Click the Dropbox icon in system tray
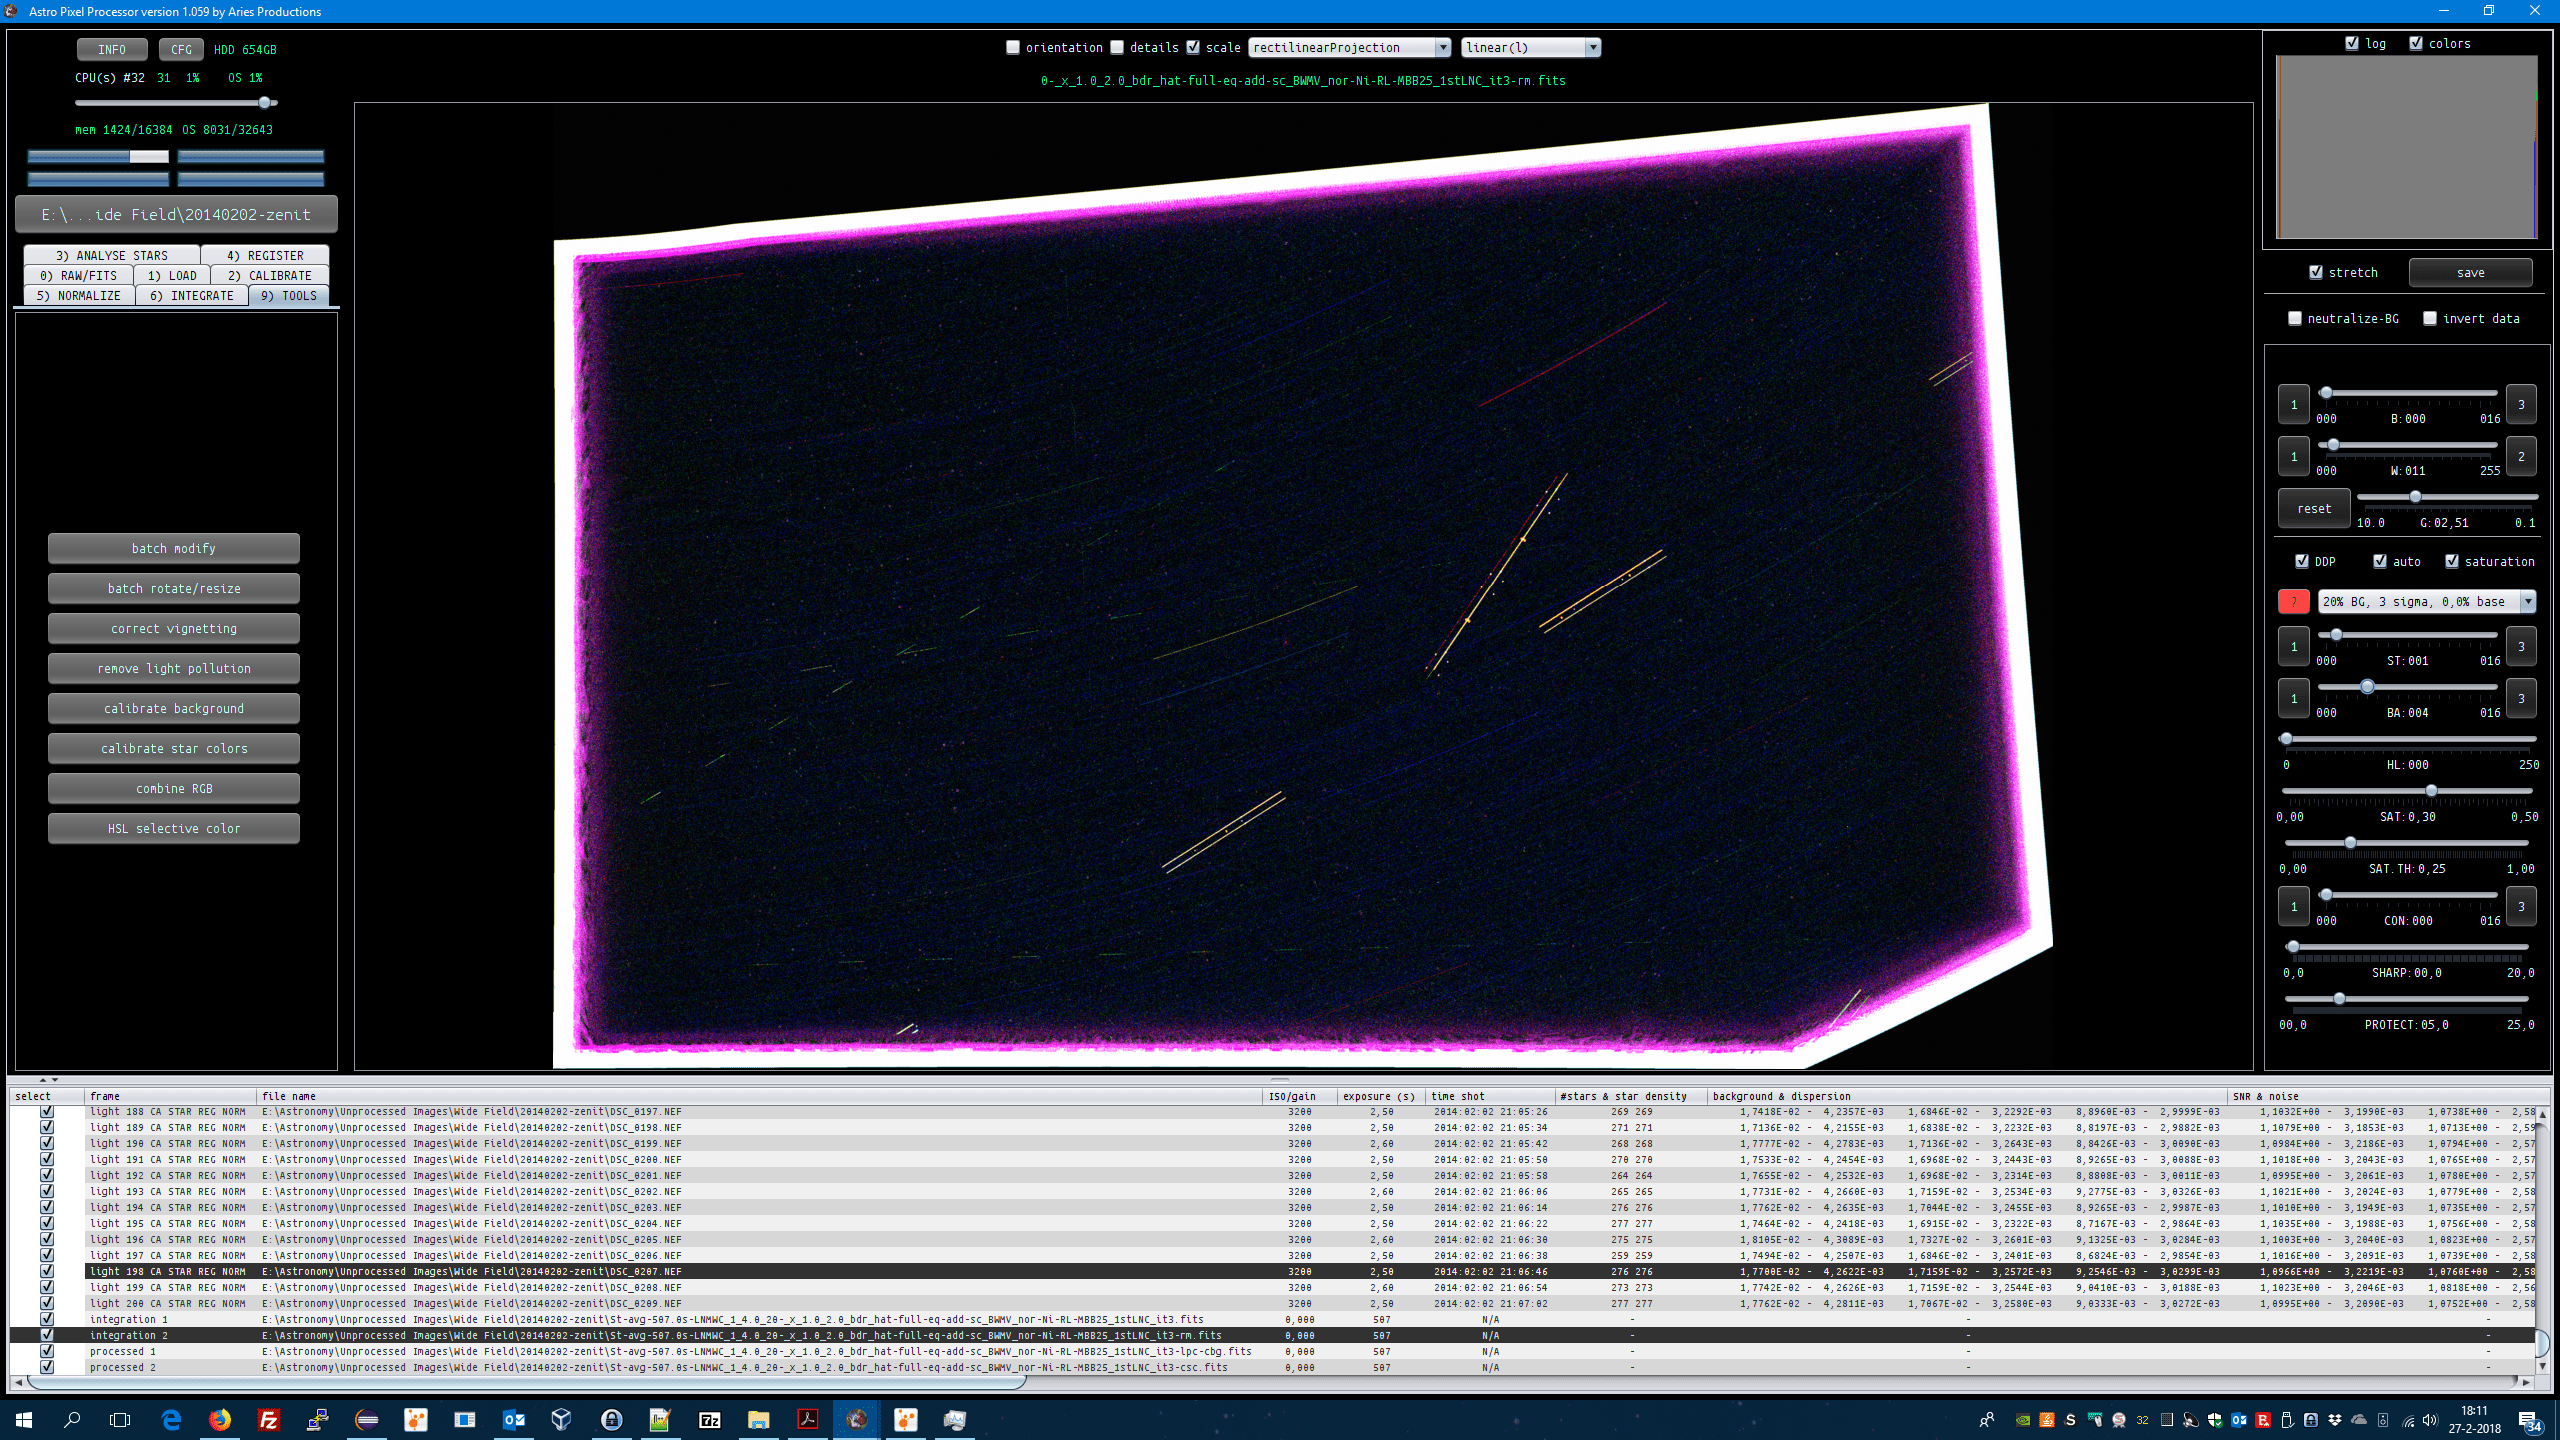This screenshot has height=1440, width=2560. (2335, 1420)
